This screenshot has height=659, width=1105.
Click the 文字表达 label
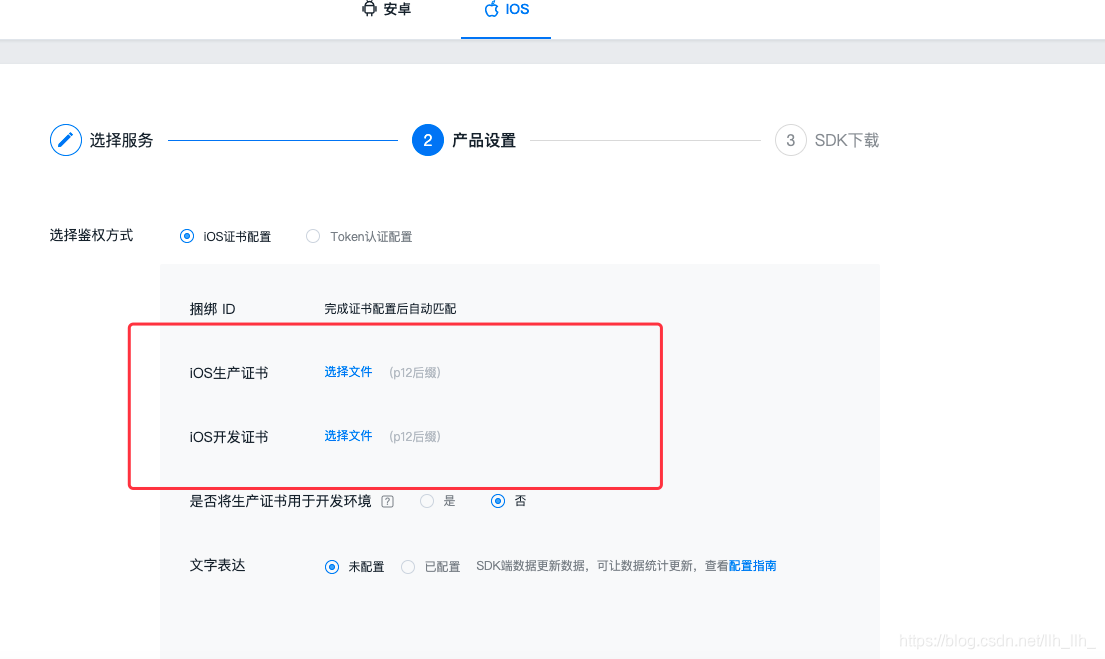coord(218,565)
